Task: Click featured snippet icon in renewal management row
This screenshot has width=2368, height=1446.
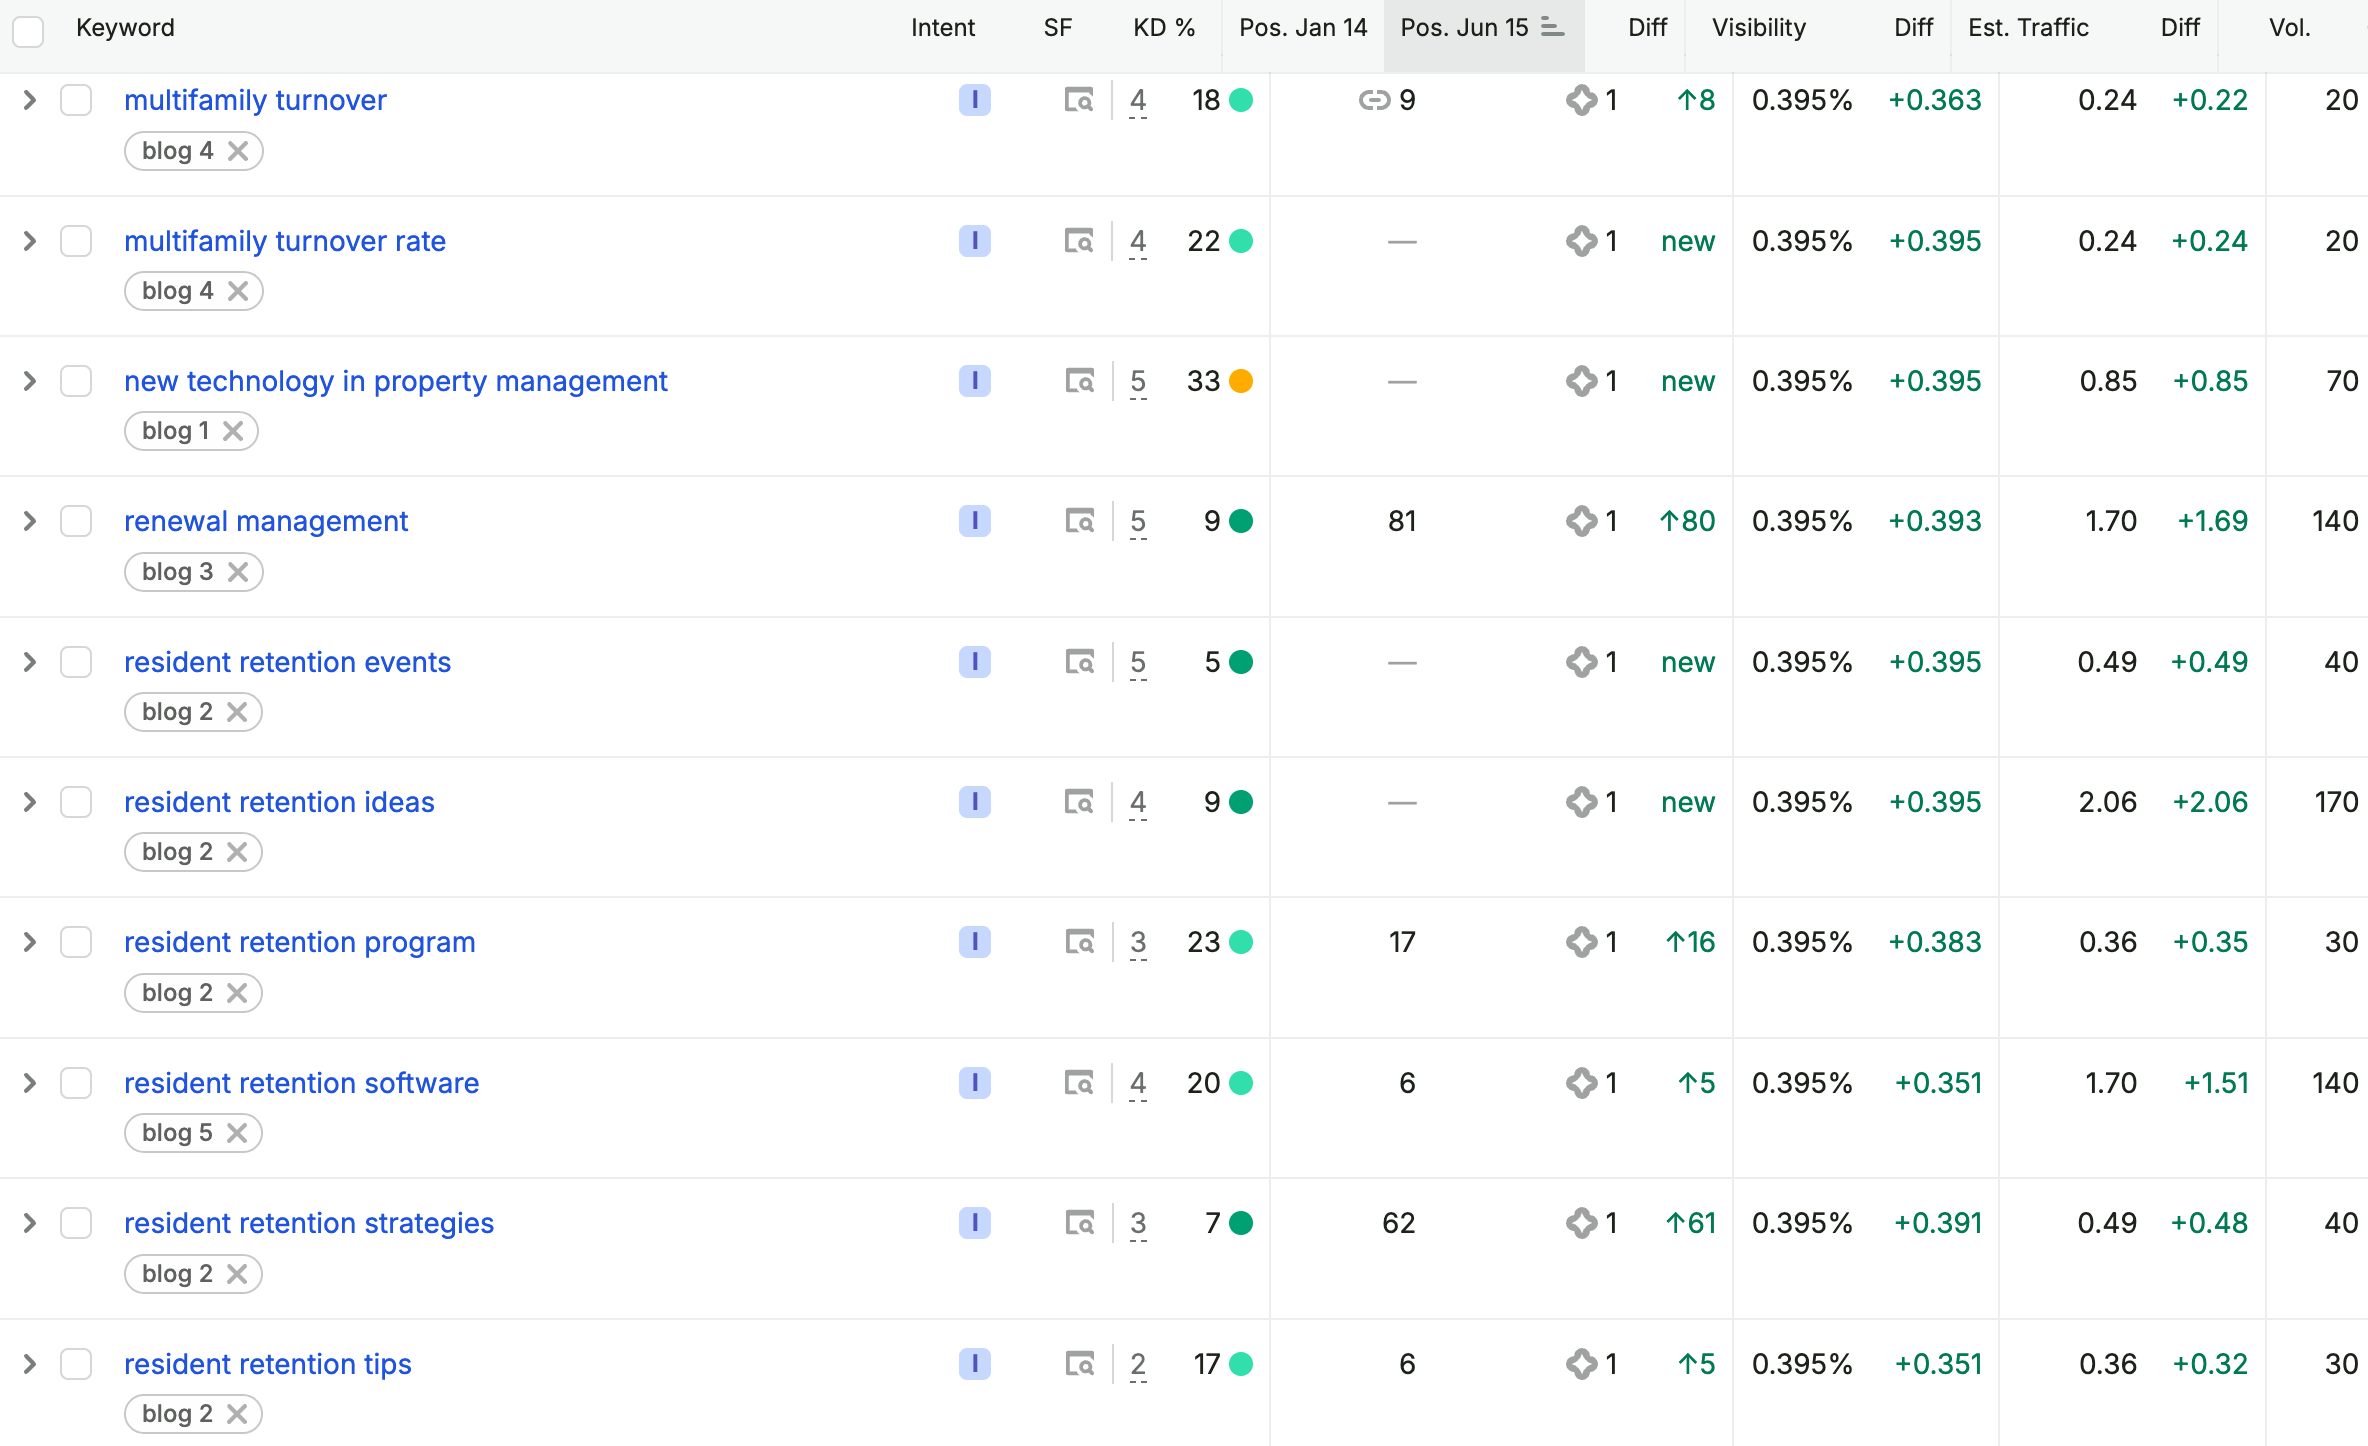Action: click(x=1581, y=521)
